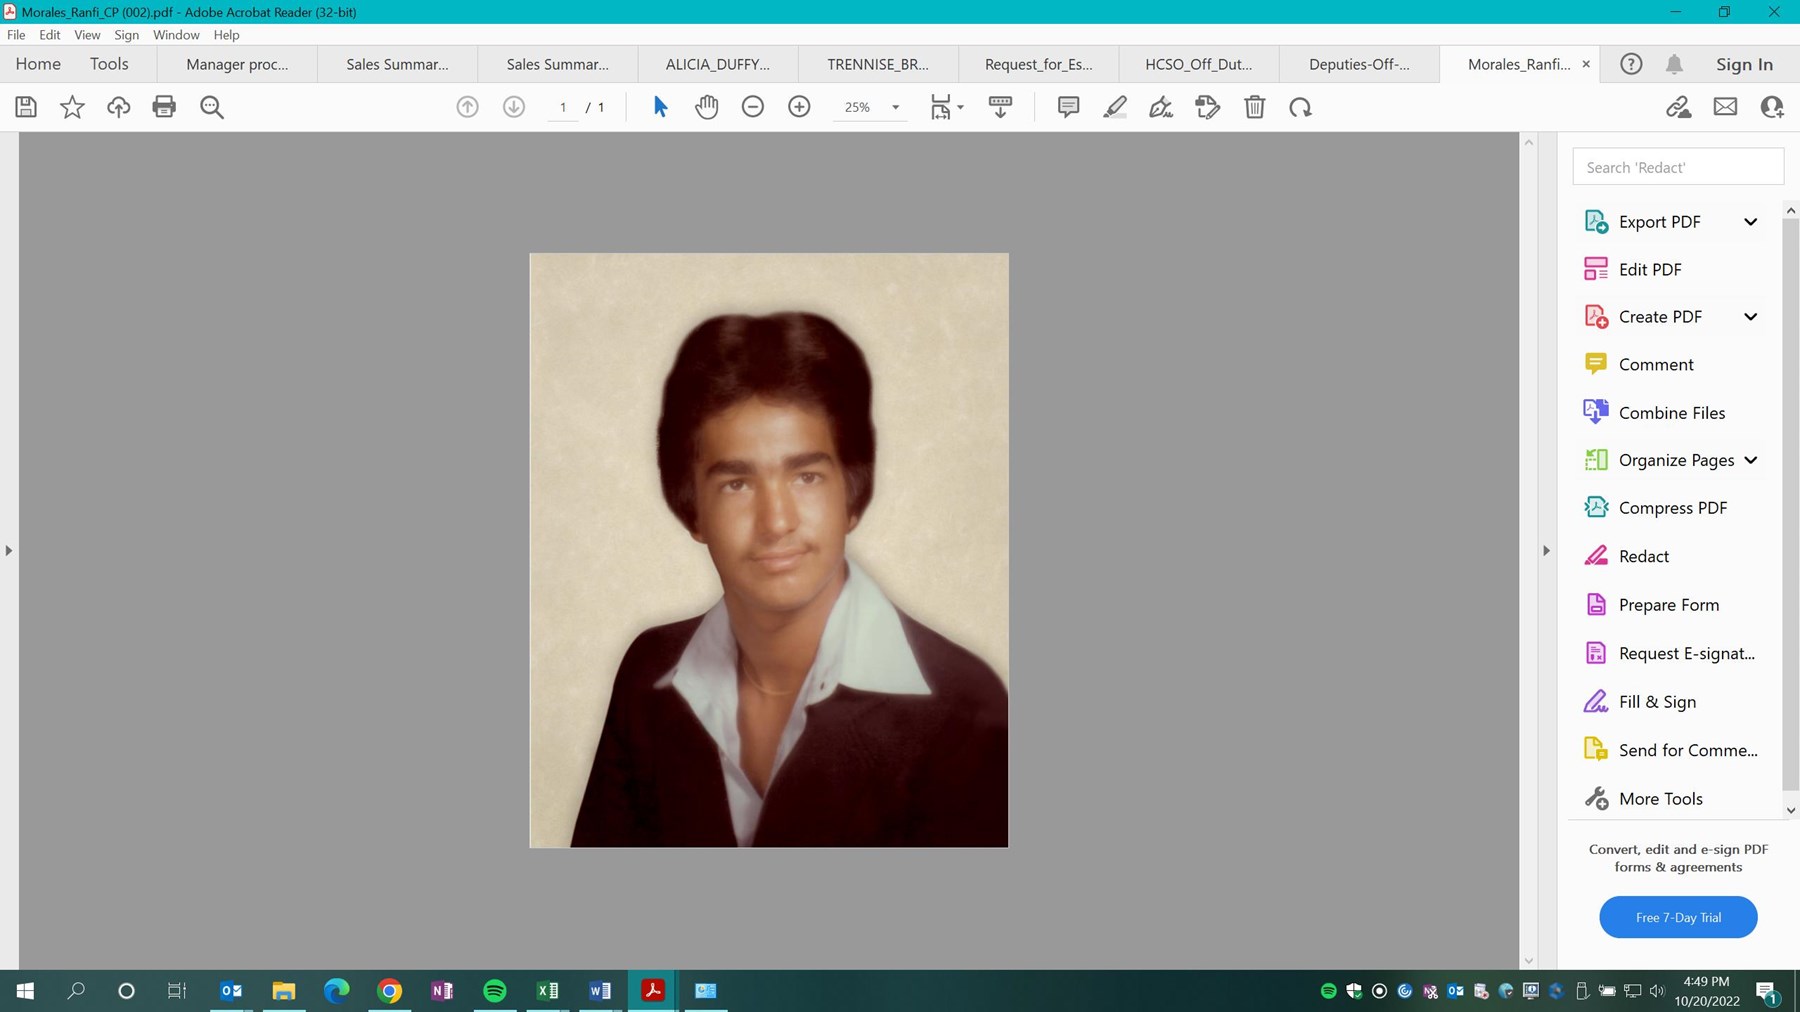Screen dimensions: 1800x1012
Task: Click the Print icon
Action: pyautogui.click(x=164, y=106)
